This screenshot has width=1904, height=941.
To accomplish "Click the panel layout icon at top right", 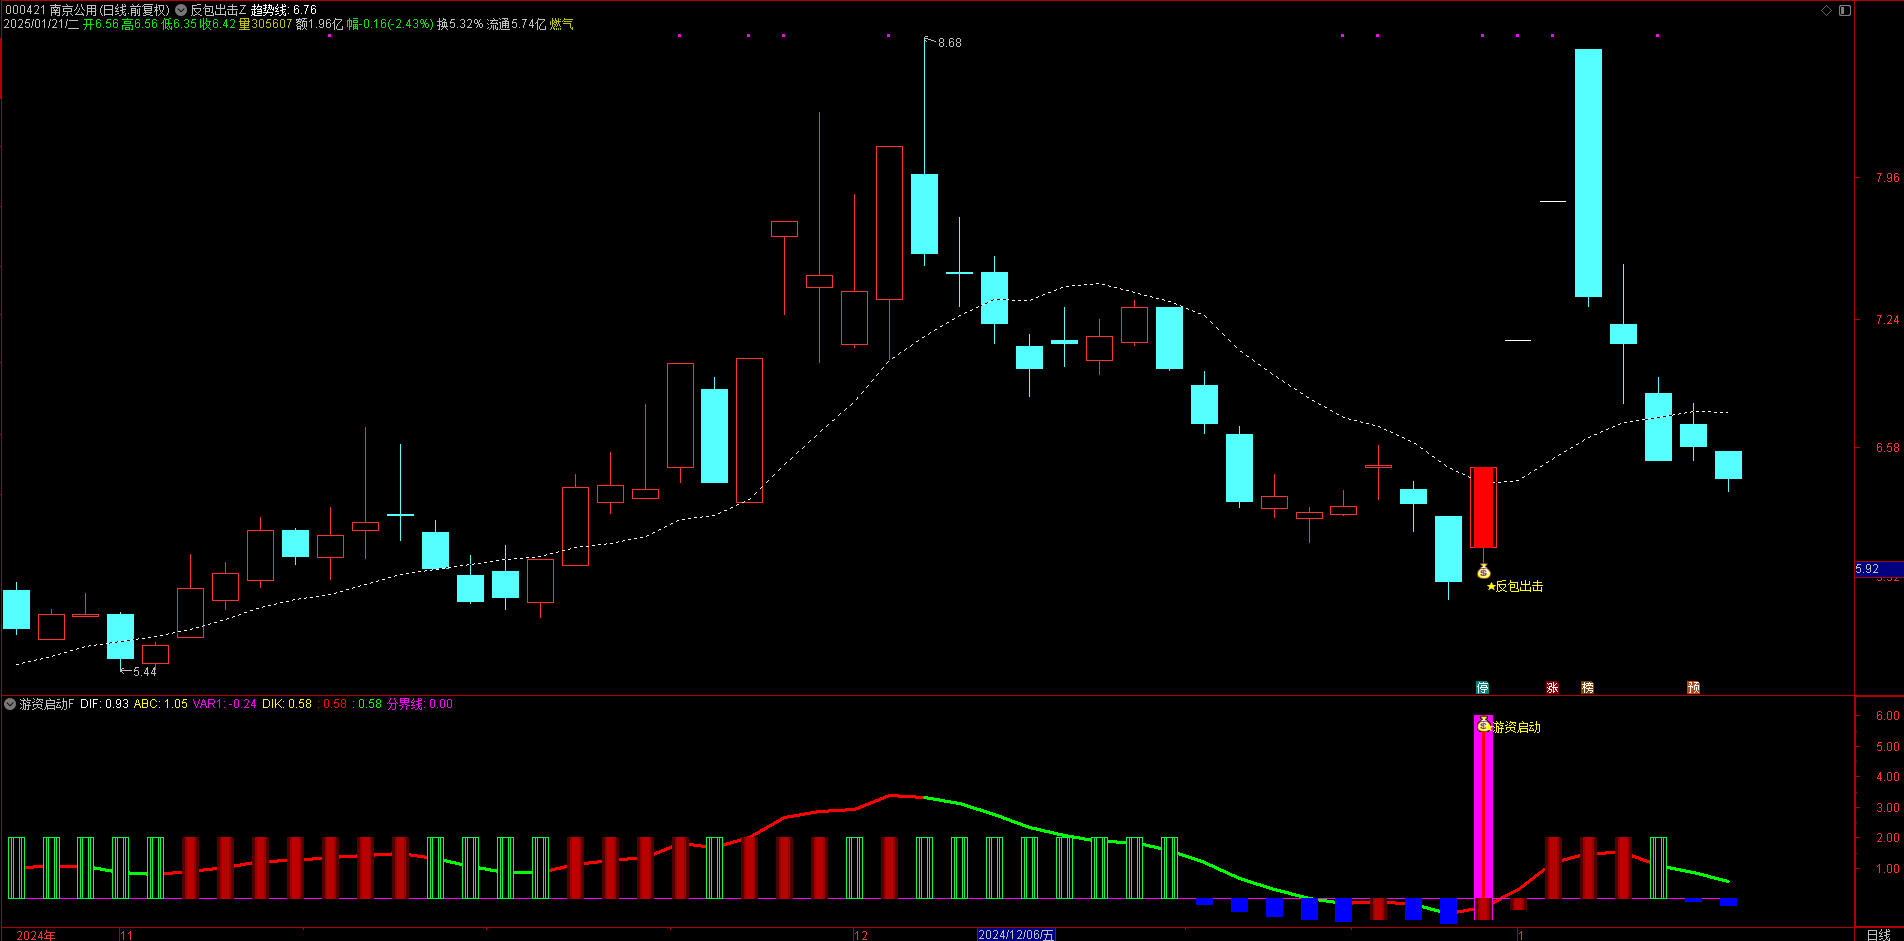I will (x=1844, y=10).
